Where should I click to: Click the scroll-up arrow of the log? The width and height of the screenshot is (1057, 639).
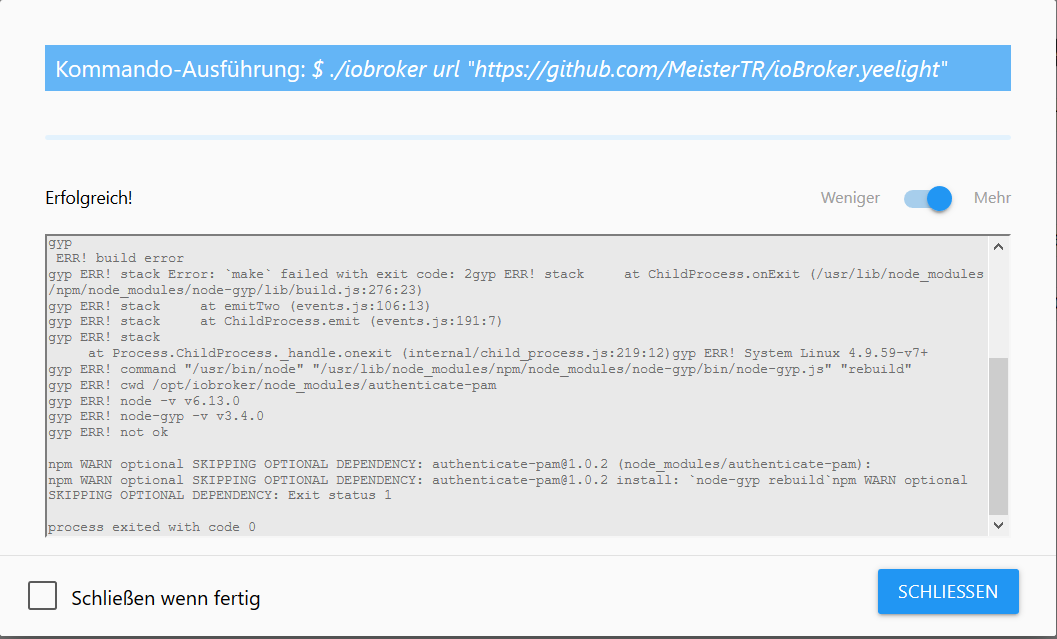998,247
